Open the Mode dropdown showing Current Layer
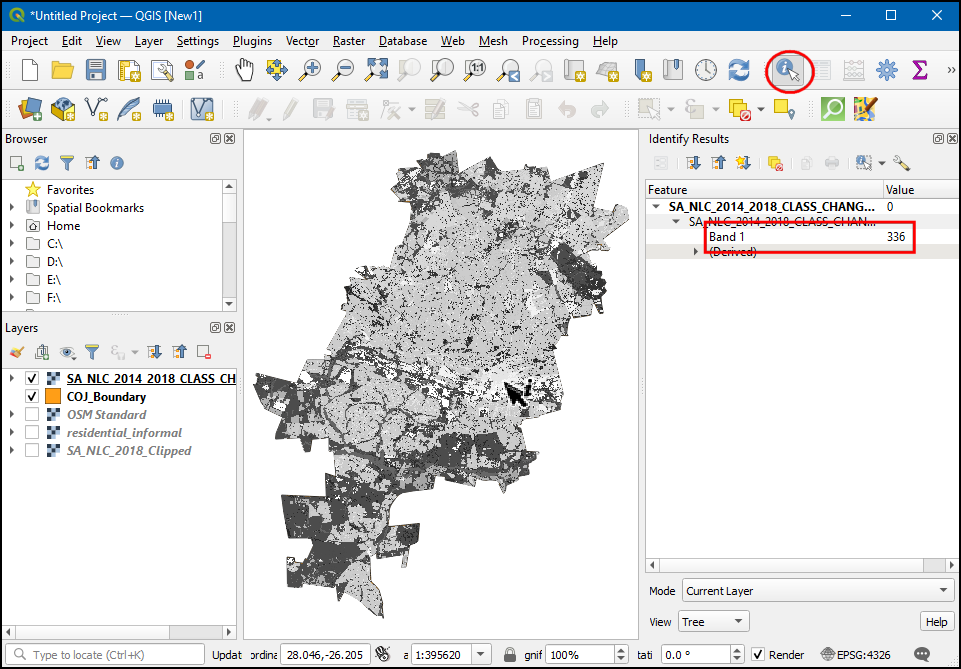 817,591
